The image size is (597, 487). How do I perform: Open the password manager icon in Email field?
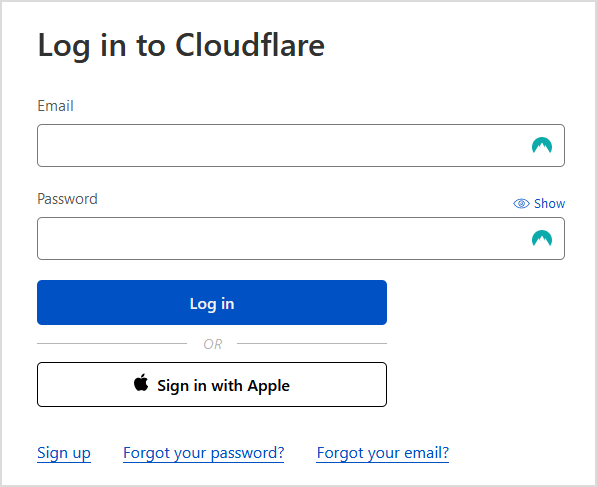(x=542, y=145)
